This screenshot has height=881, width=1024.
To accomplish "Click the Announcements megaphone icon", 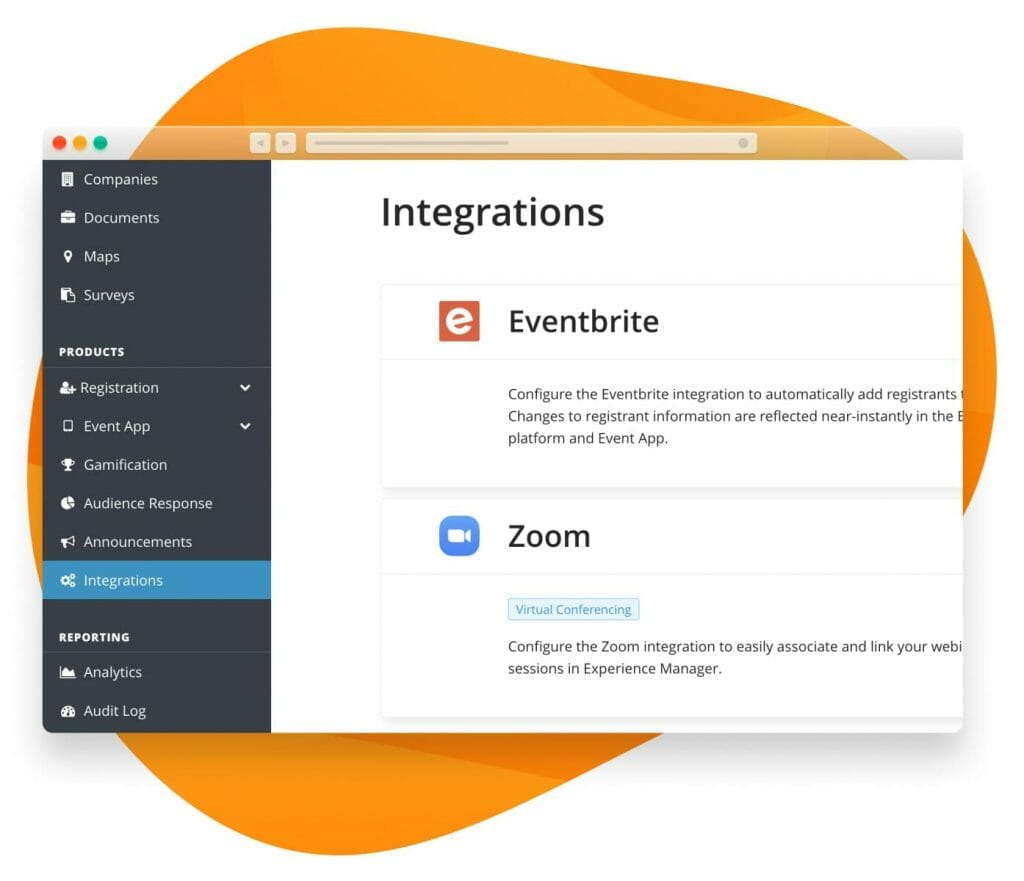I will [x=67, y=541].
